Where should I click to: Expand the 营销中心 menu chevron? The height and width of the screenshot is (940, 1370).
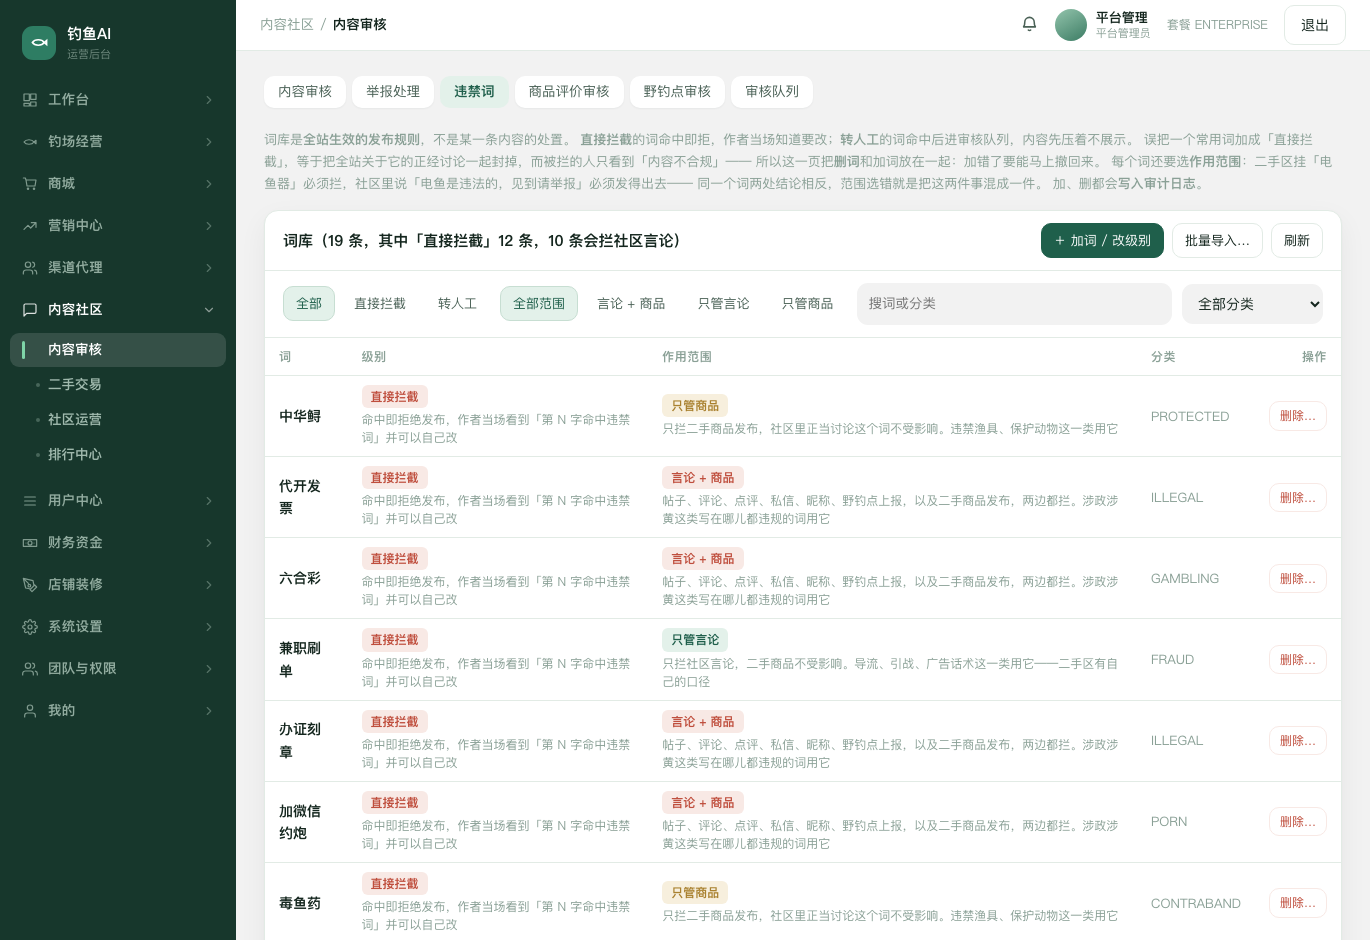pyautogui.click(x=209, y=226)
